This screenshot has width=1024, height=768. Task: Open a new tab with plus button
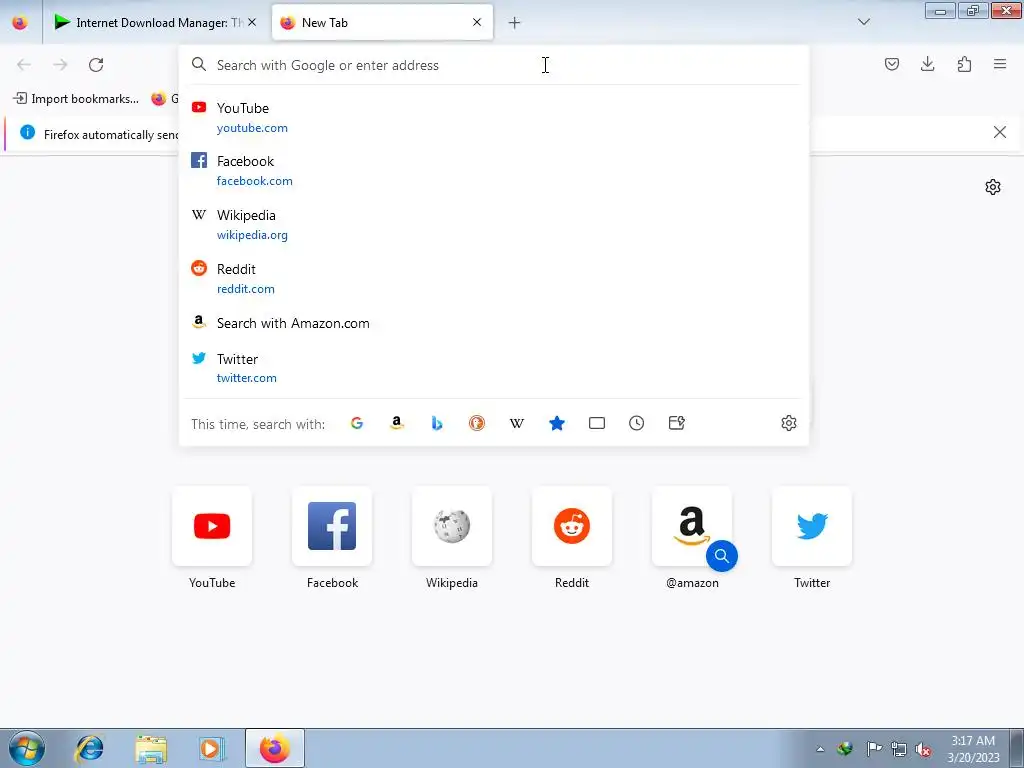point(515,23)
